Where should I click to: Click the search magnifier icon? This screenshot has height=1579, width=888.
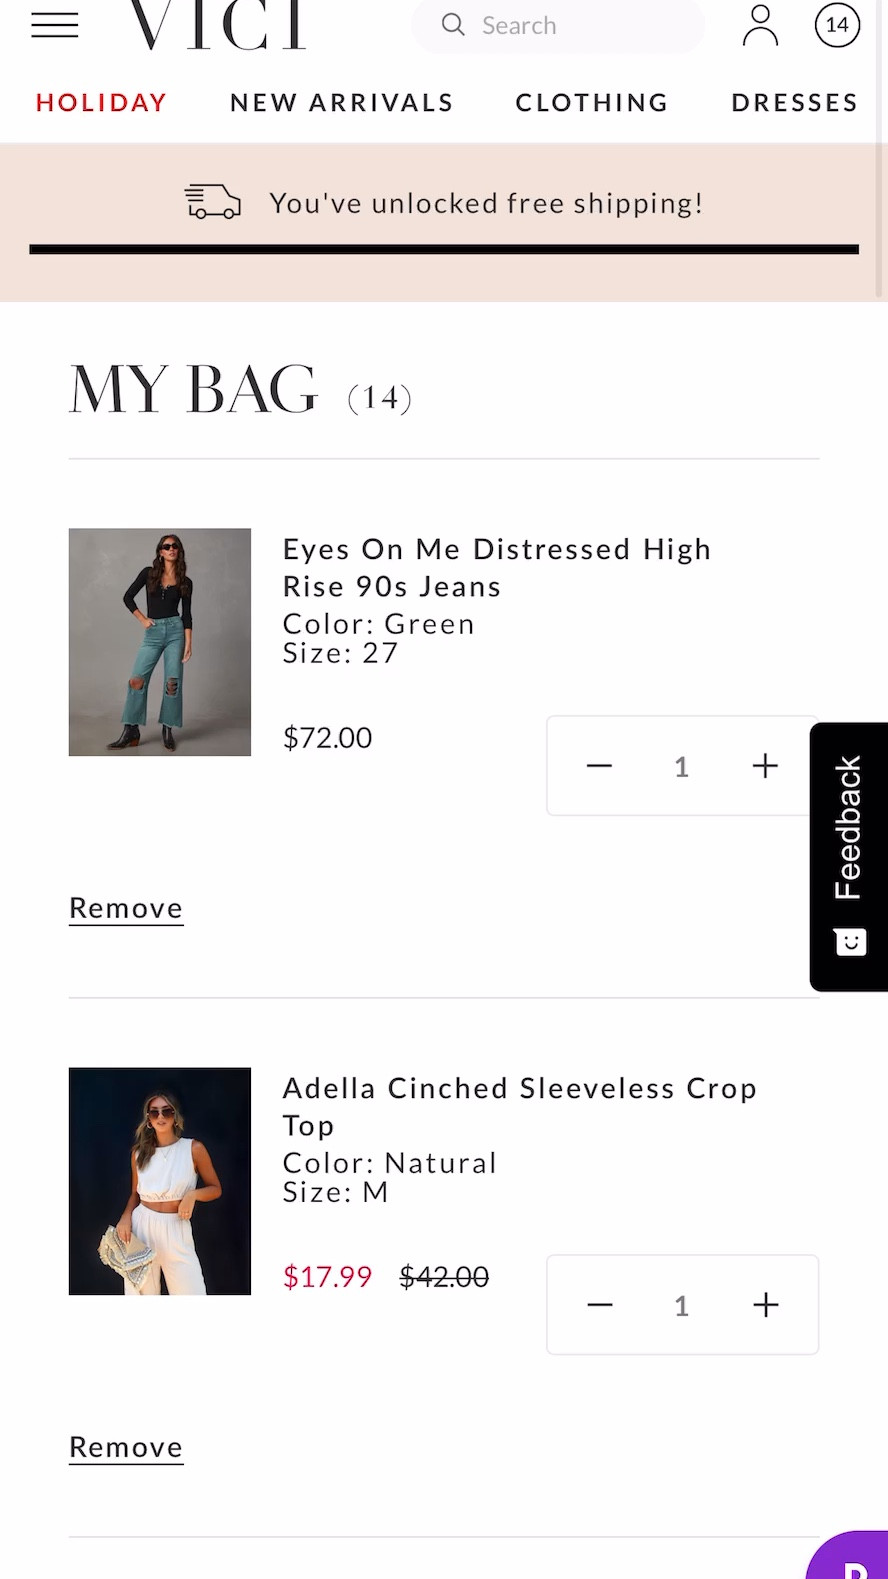pos(453,25)
